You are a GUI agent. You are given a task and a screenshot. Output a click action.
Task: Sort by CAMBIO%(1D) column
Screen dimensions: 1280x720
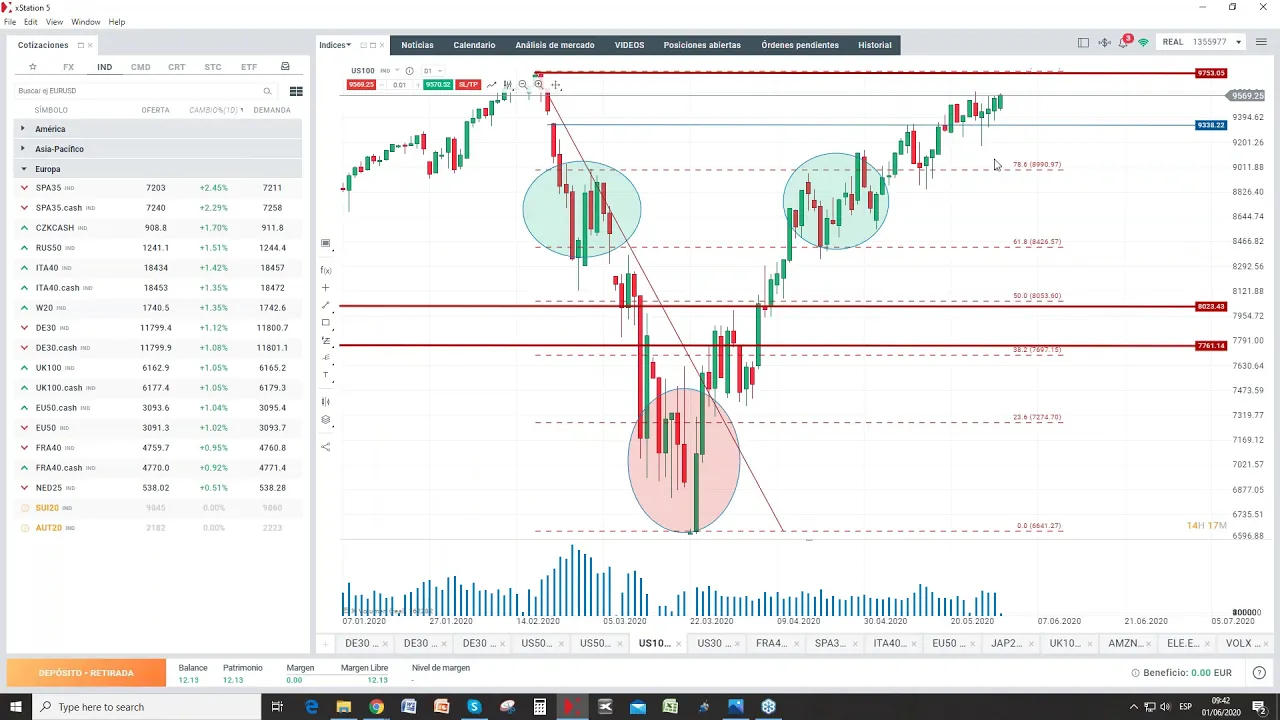click(x=215, y=110)
